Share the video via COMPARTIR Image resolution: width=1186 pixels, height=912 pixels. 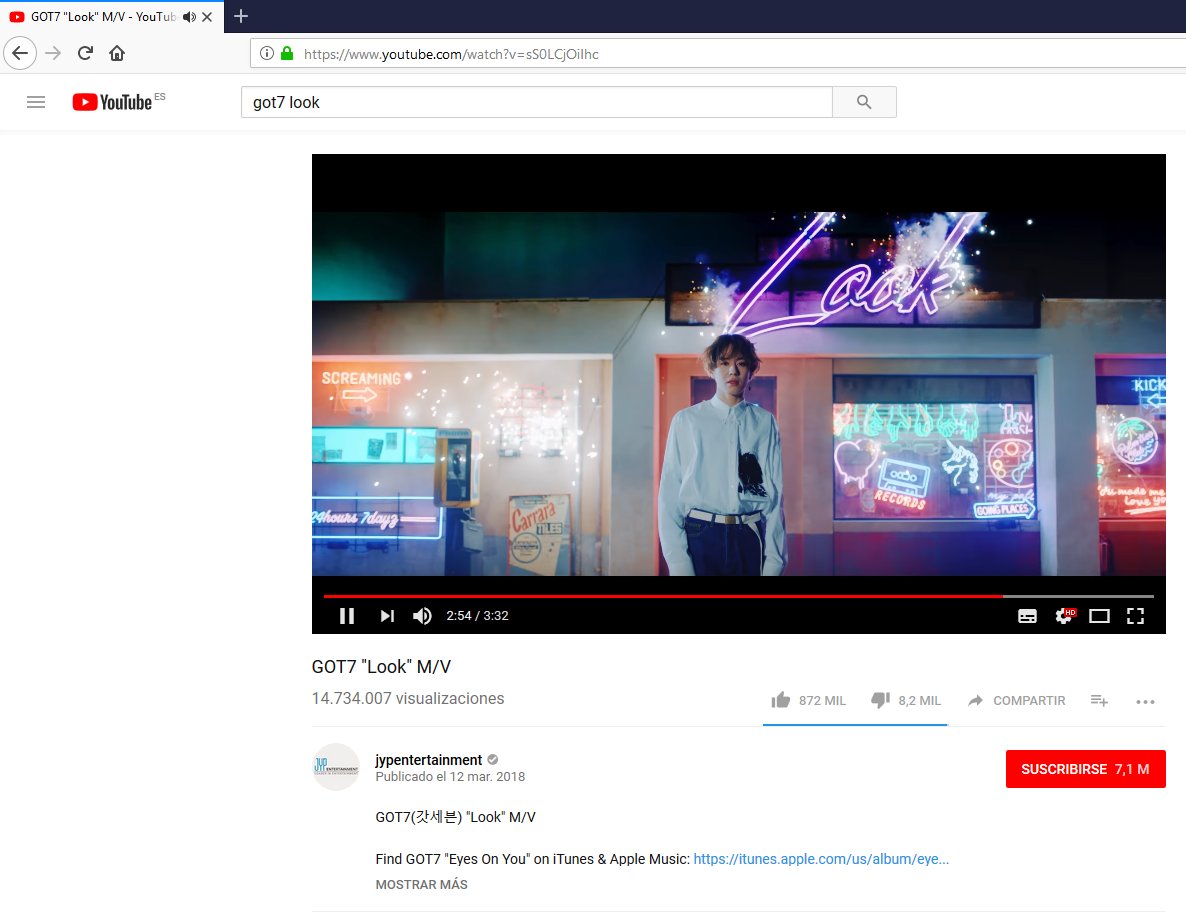click(x=1017, y=700)
